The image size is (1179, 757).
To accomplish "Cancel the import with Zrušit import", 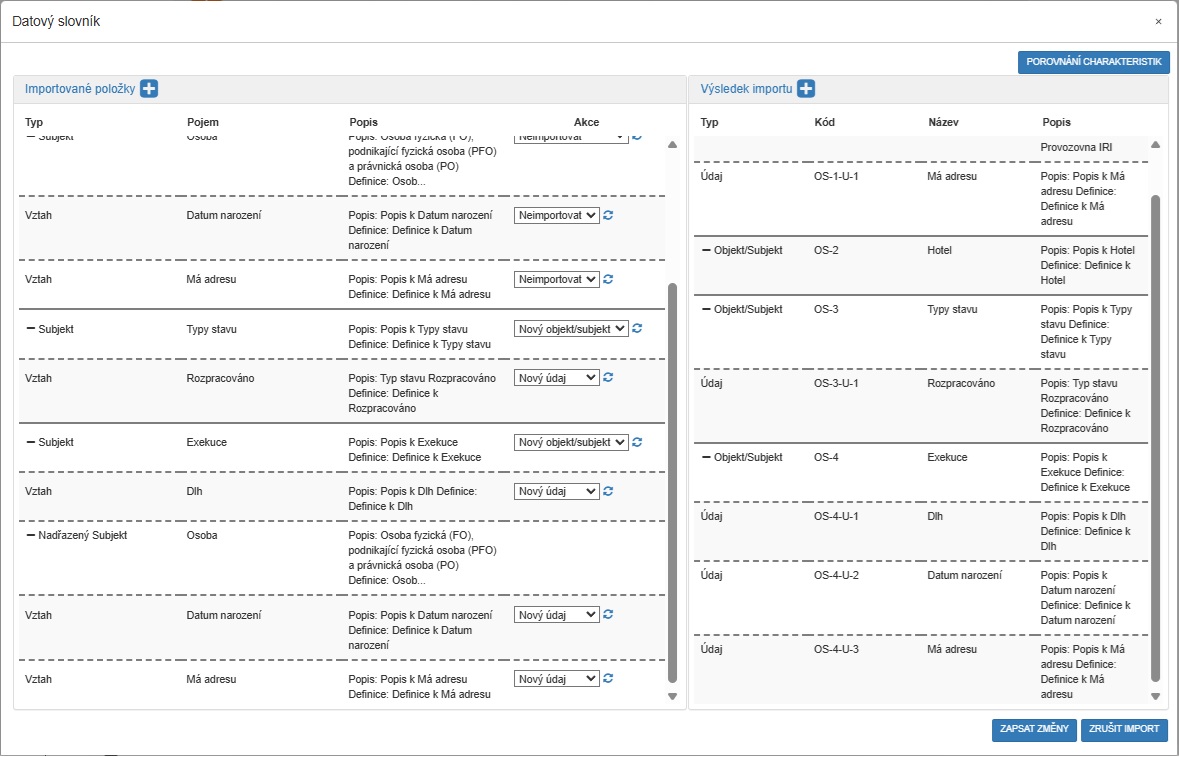I will (x=1124, y=729).
